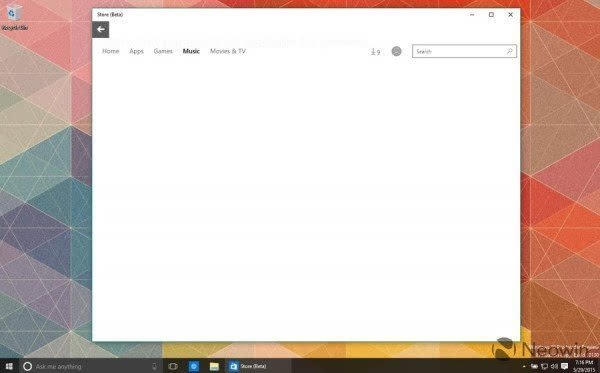Select the Recycle Bin desktop icon

[x=15, y=17]
